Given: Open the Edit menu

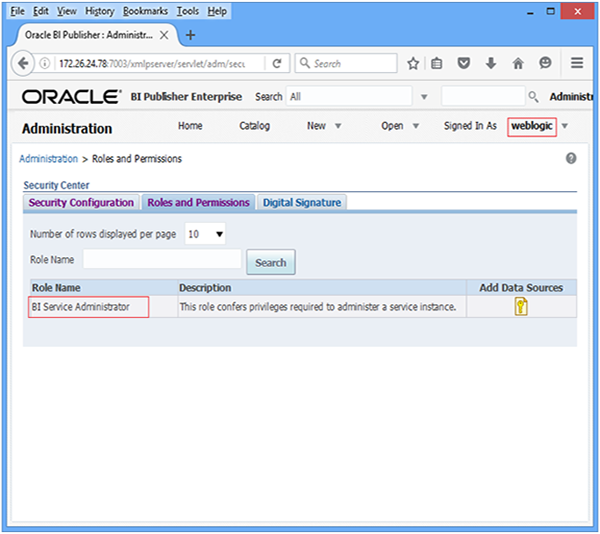Looking at the screenshot, I should 41,11.
